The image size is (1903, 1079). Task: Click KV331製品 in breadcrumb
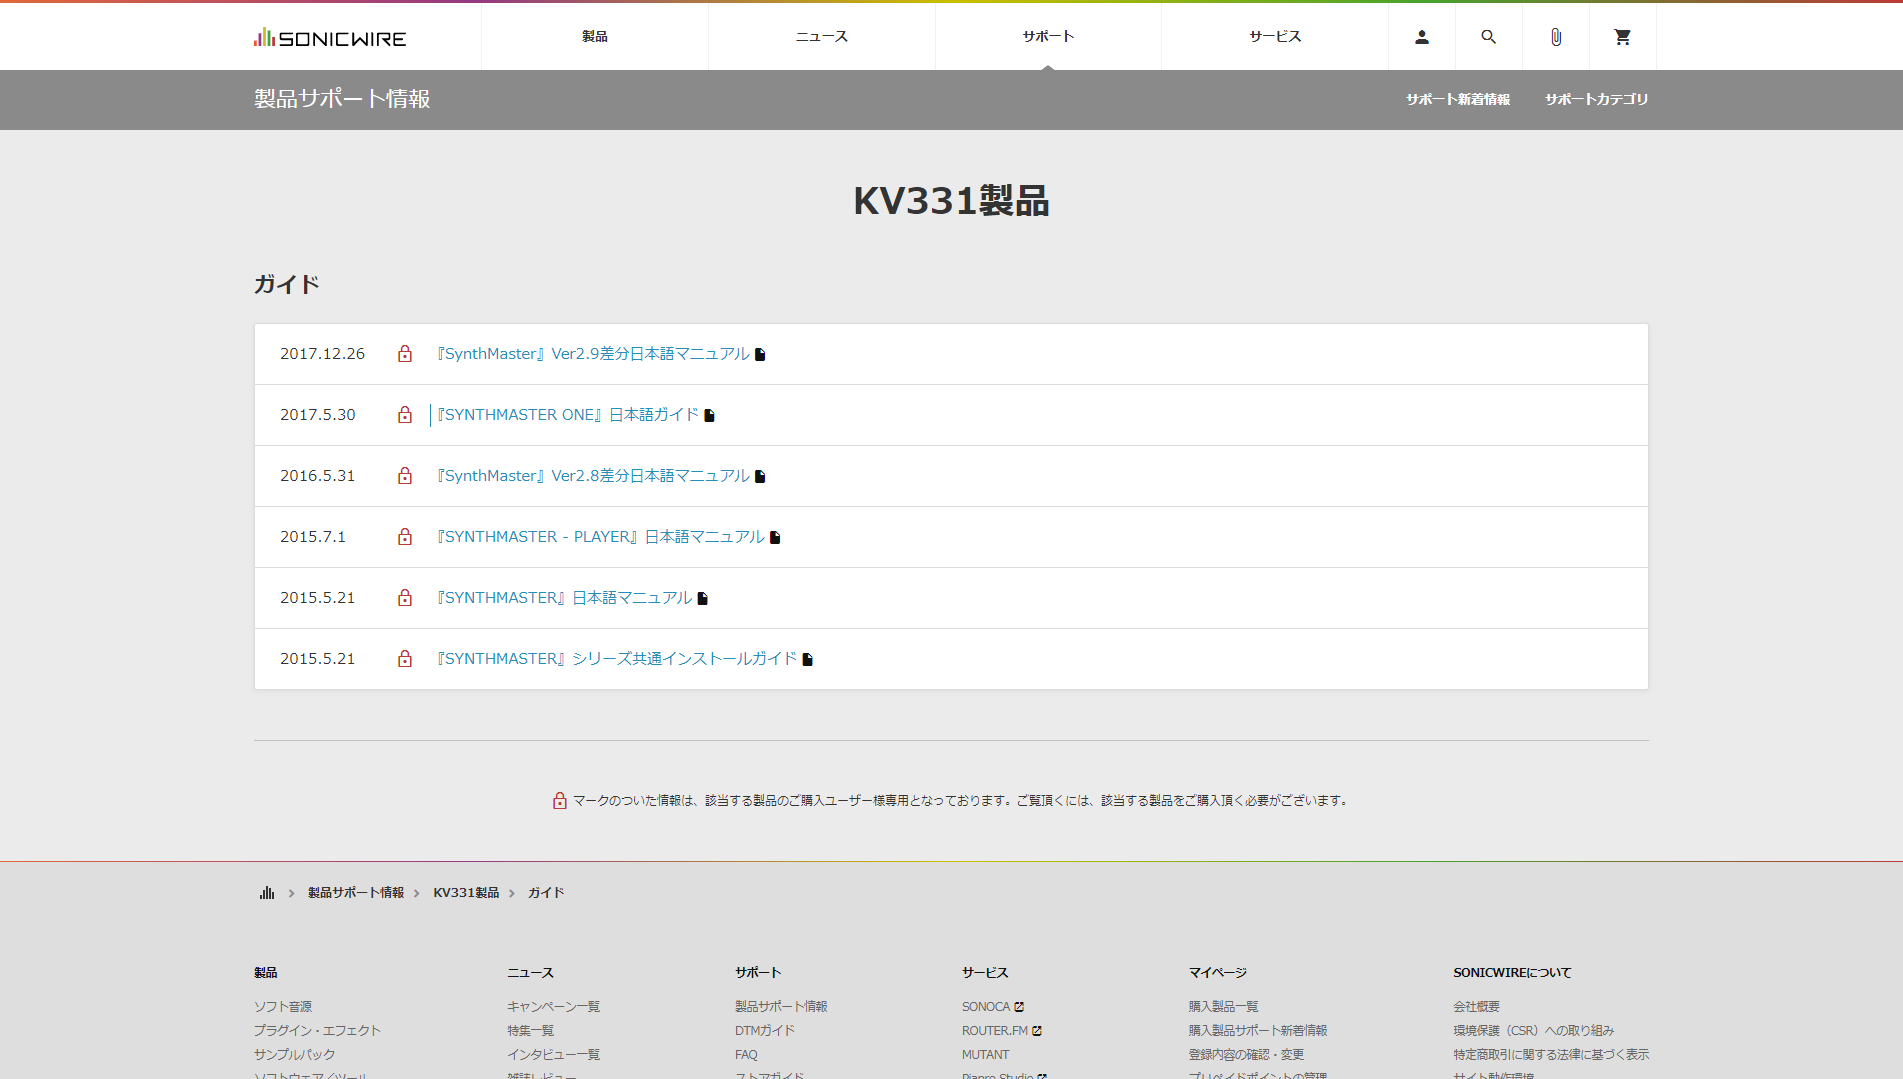pos(466,893)
